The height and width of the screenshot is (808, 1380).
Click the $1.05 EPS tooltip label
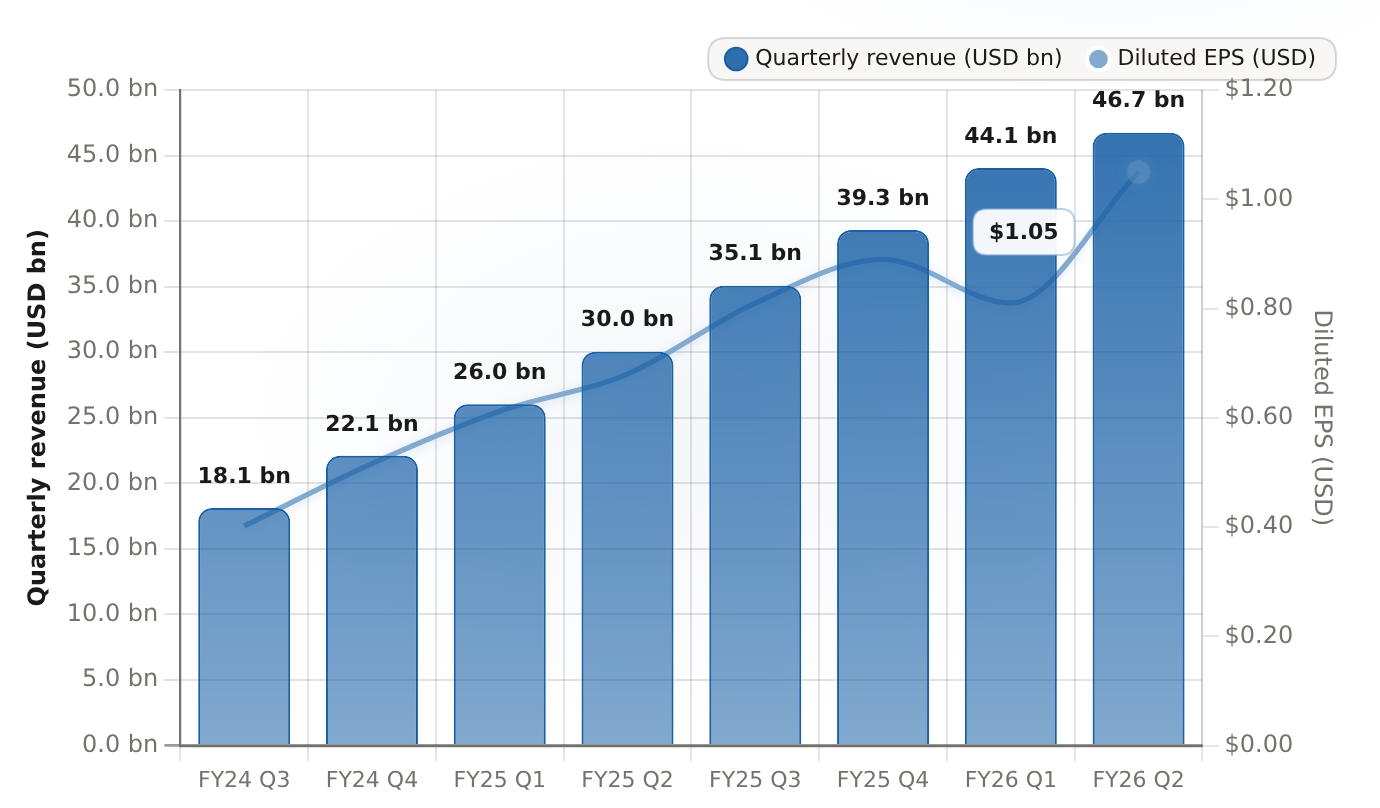click(1023, 232)
